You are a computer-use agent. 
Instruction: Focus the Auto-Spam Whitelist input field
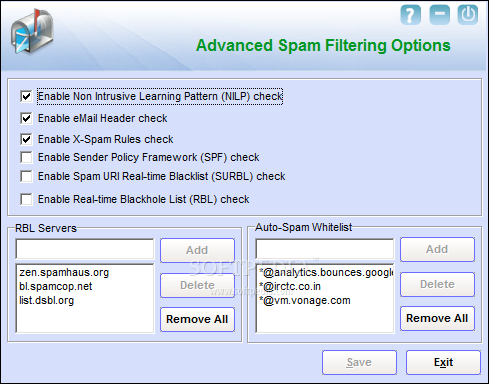(x=325, y=249)
